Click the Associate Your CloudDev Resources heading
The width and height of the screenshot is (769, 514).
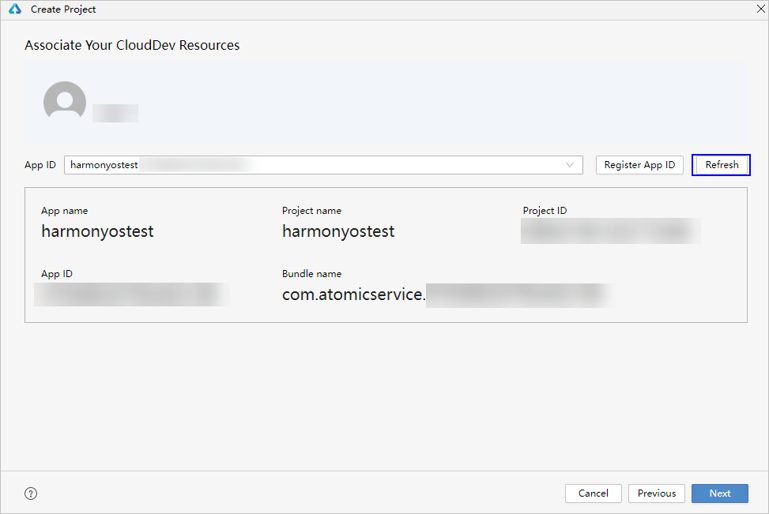click(x=132, y=45)
